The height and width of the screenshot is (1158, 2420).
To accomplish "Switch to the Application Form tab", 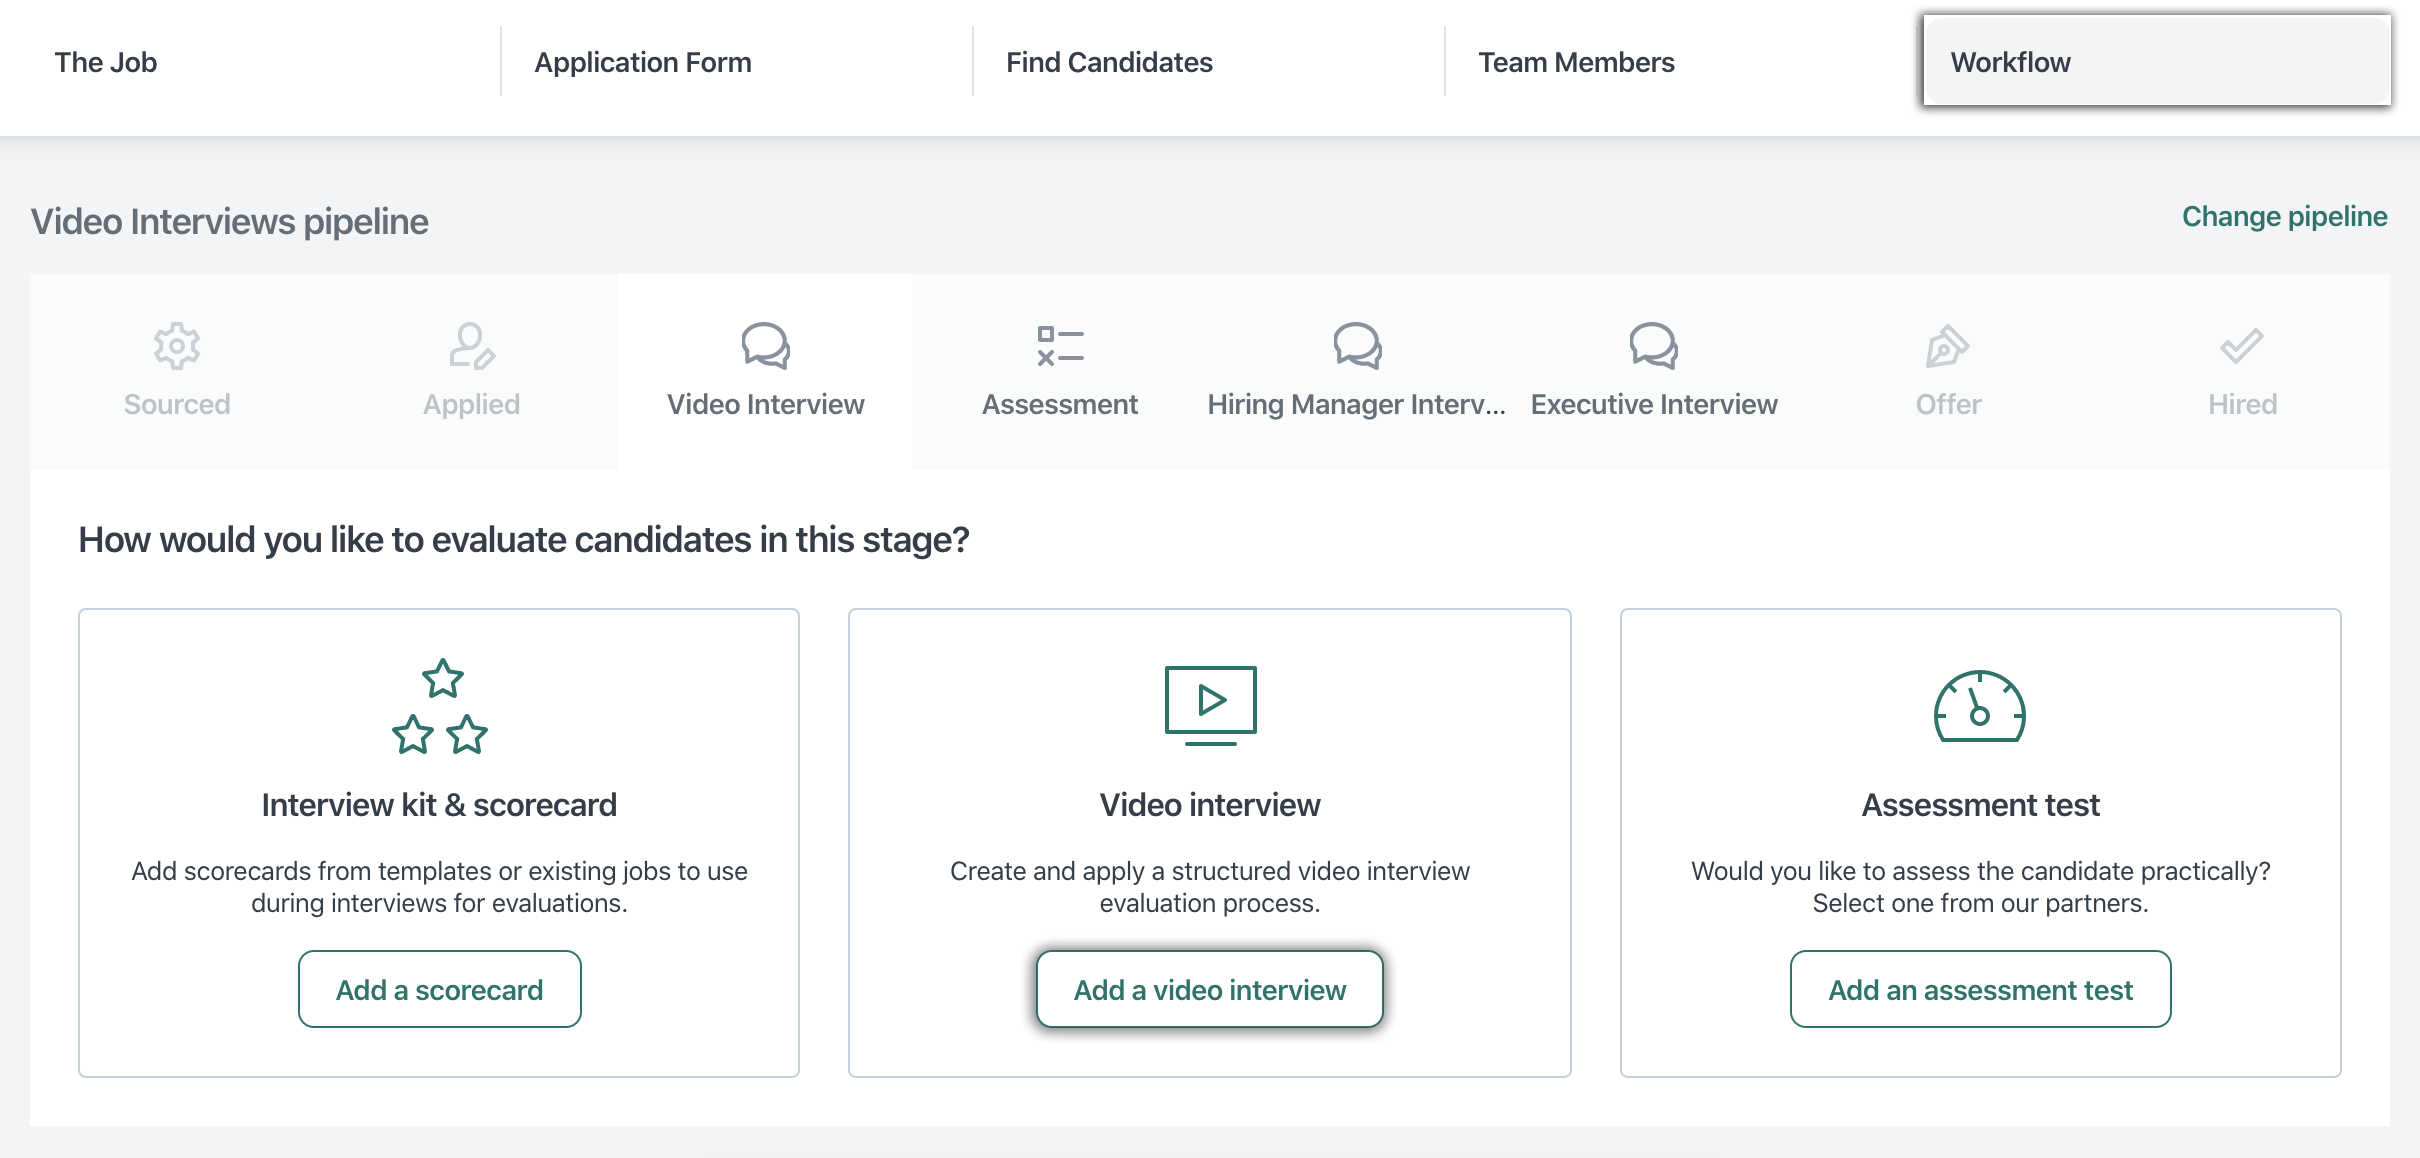I will [x=643, y=62].
